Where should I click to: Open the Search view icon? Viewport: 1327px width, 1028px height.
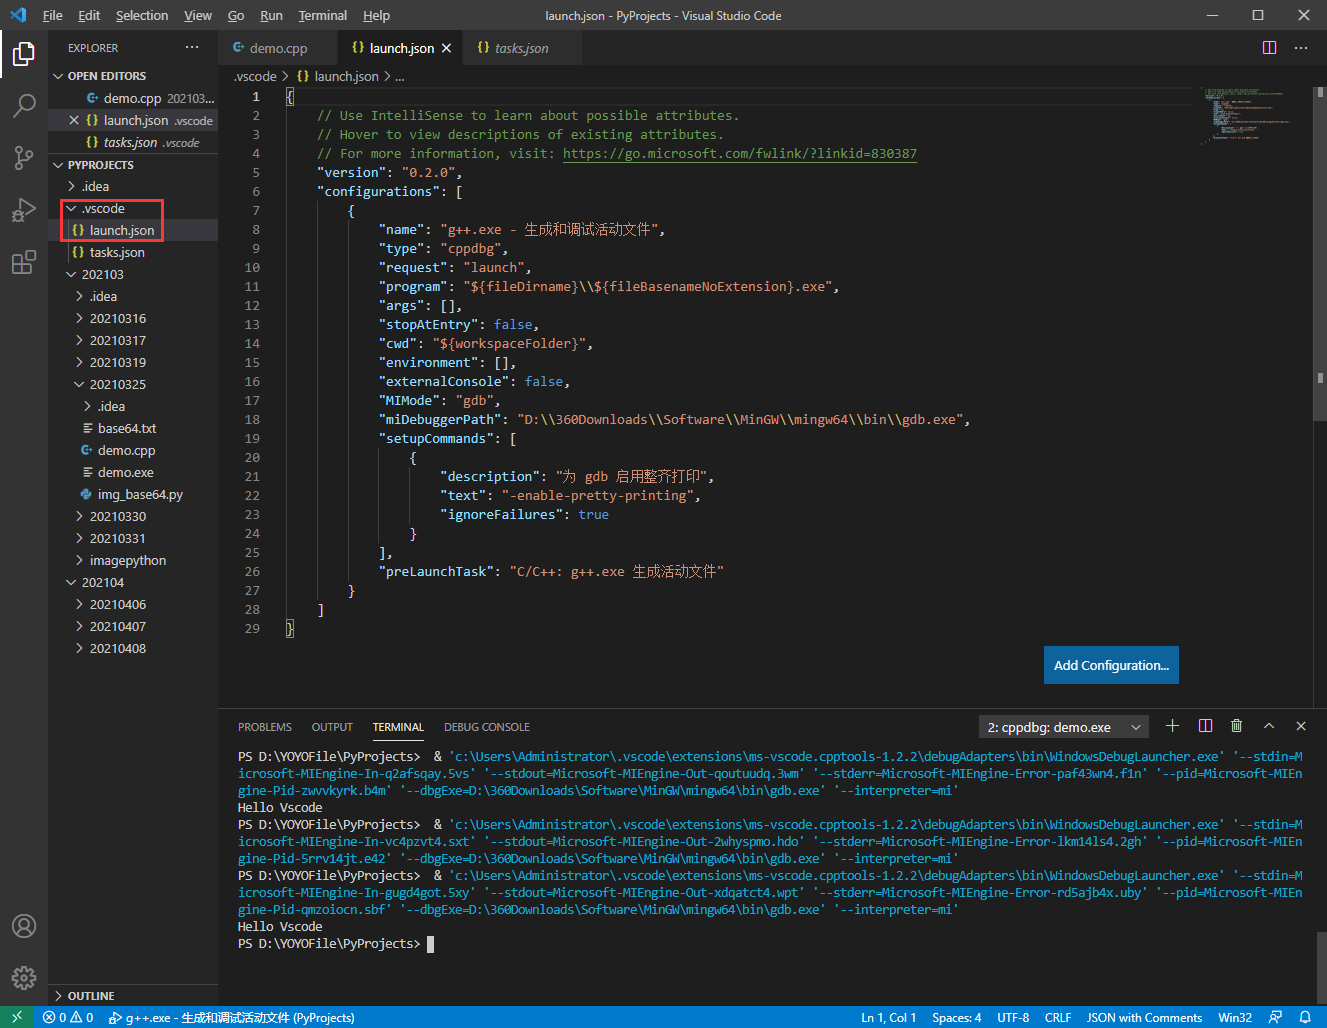pos(24,106)
